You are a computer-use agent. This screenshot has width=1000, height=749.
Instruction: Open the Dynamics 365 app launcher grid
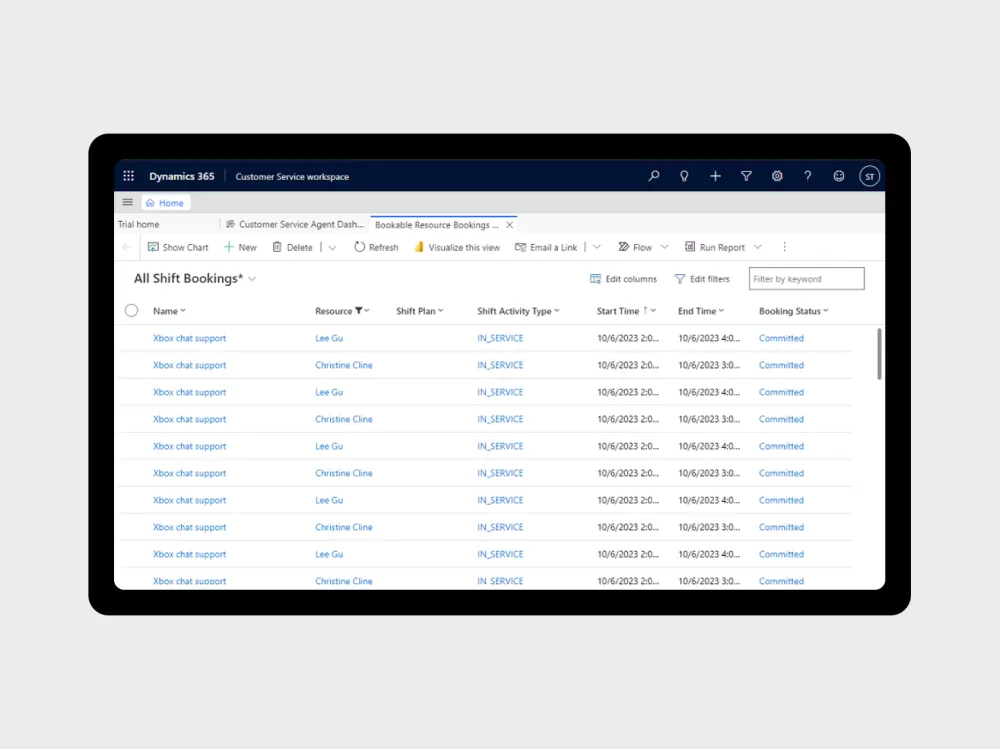point(128,176)
